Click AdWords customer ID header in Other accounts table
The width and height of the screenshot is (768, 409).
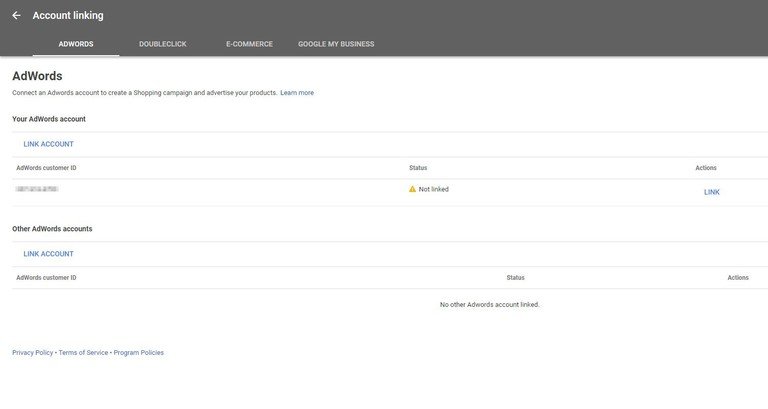coord(47,278)
